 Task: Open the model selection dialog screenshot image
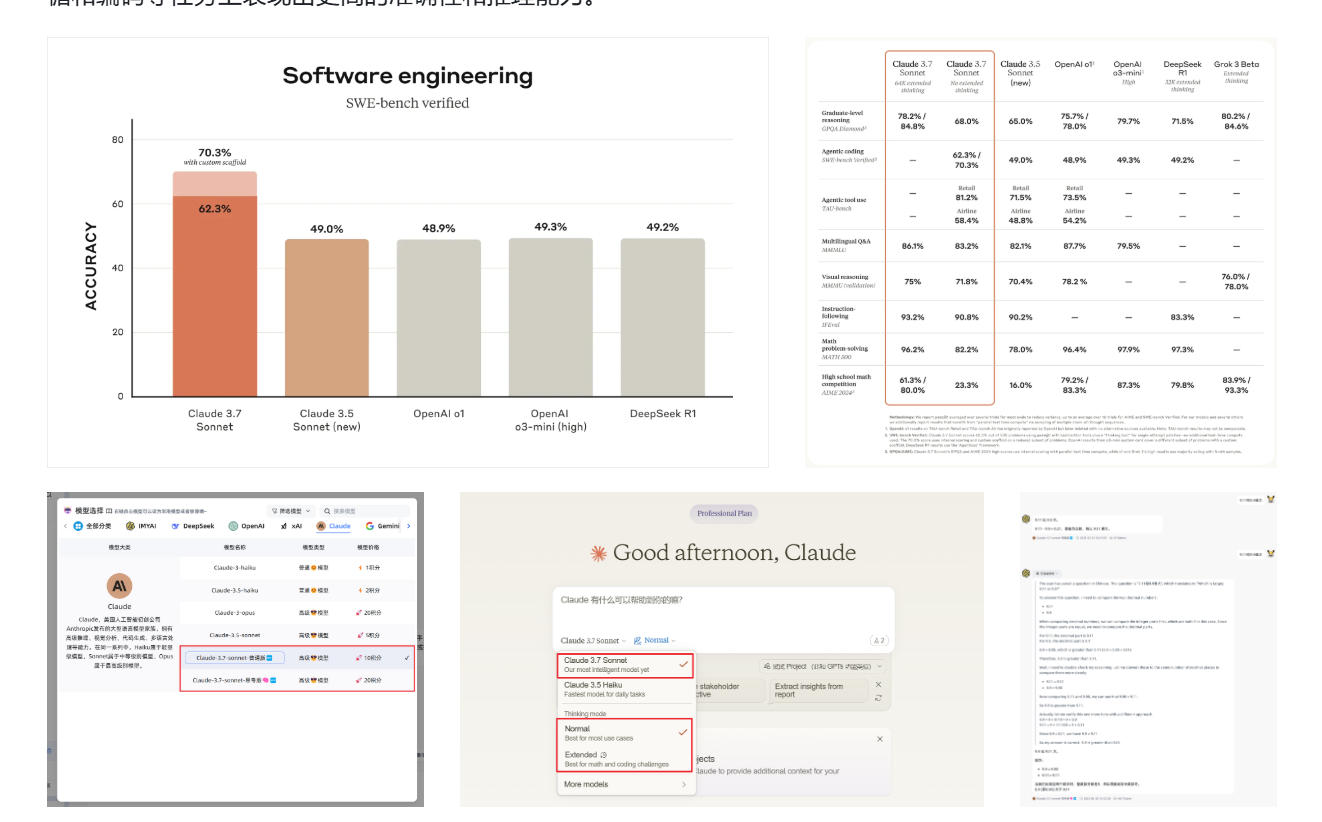(x=235, y=649)
